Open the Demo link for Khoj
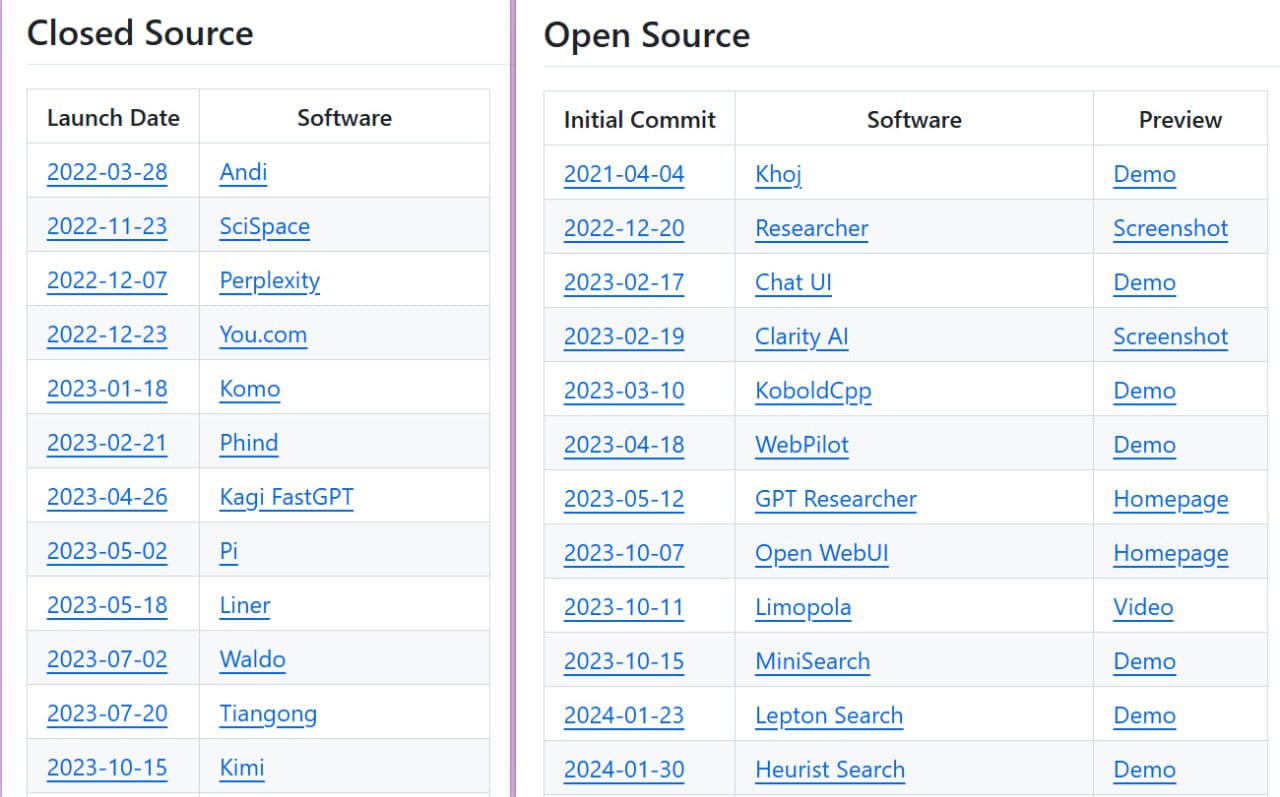 [x=1144, y=174]
